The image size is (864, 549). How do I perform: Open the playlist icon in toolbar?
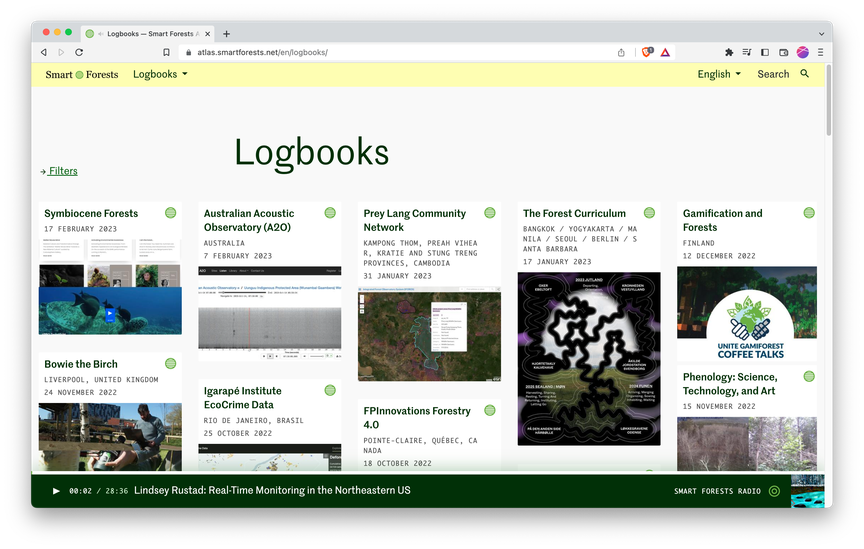(x=747, y=52)
